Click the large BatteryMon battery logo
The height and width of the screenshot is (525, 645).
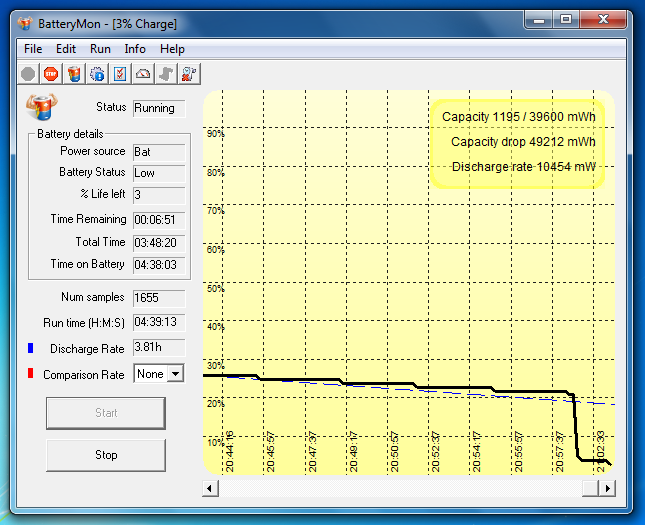(x=42, y=107)
